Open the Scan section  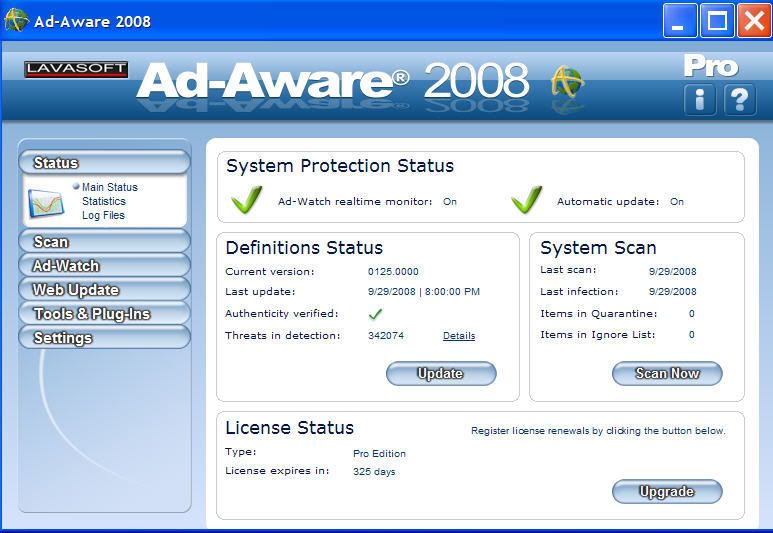(x=105, y=242)
